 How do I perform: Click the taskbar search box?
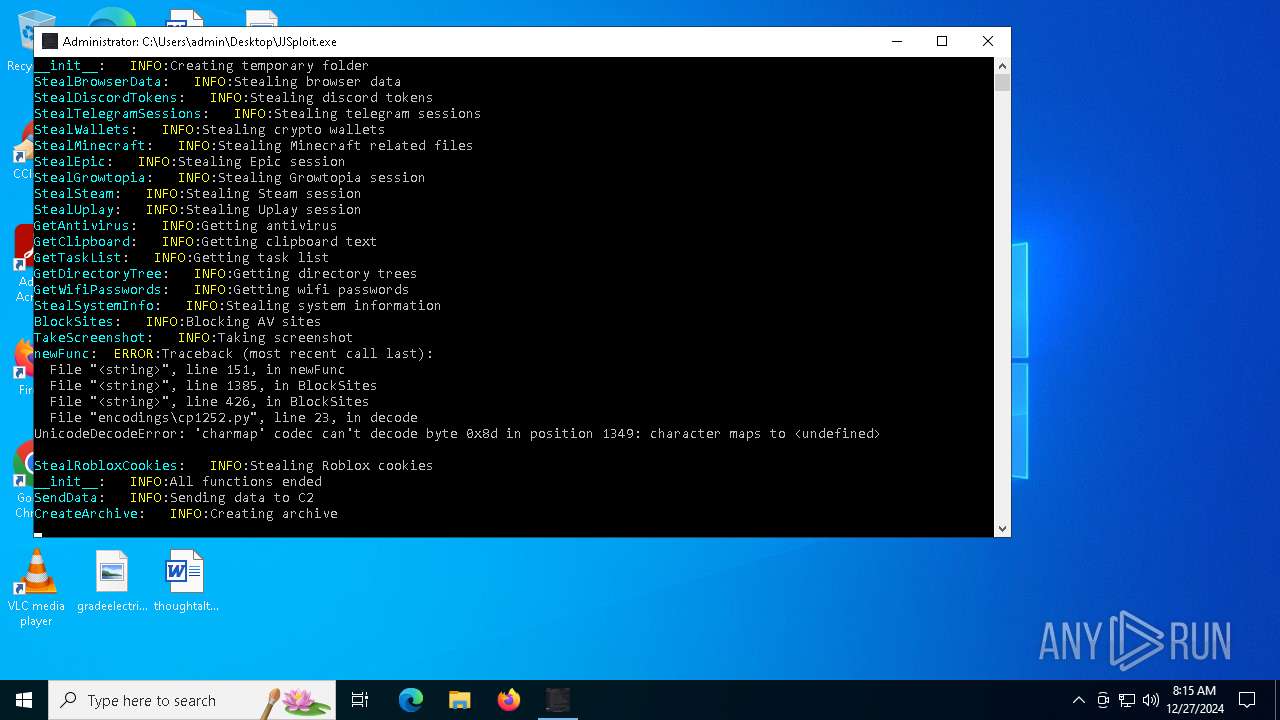coord(192,700)
